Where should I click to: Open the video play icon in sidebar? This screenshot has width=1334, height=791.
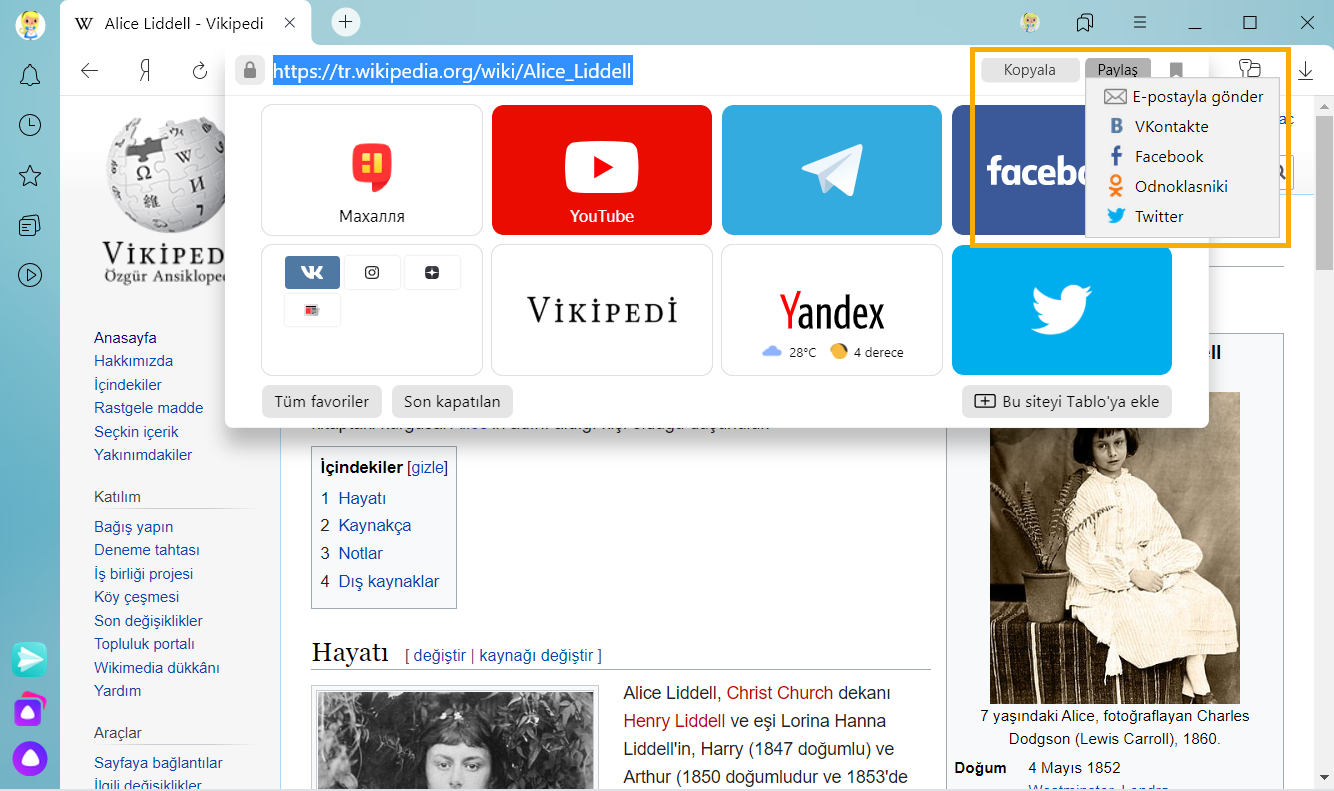[x=30, y=274]
